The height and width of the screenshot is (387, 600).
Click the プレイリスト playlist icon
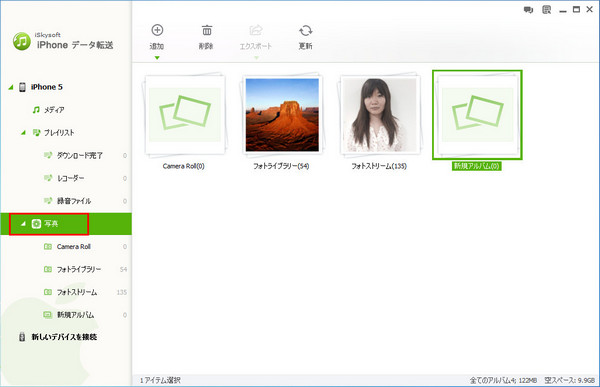pos(37,132)
